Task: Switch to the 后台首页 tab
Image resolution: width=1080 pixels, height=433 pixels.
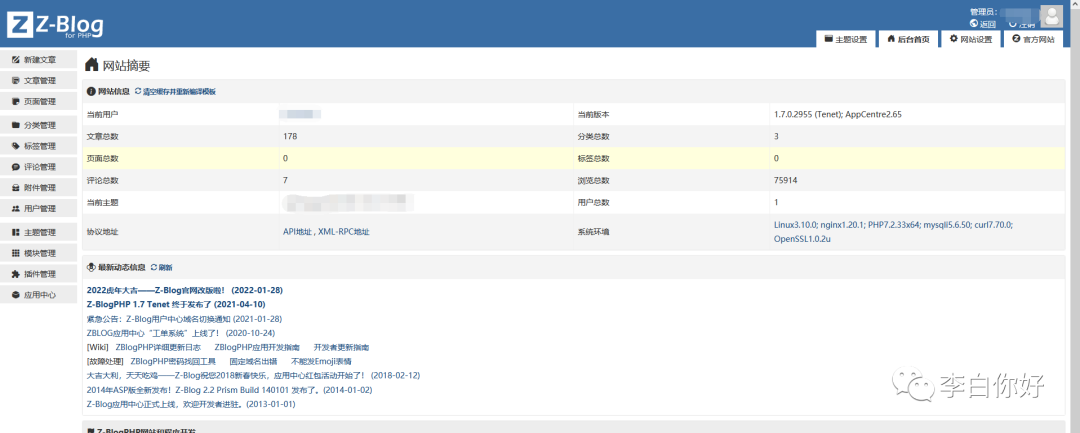Action: pos(908,39)
